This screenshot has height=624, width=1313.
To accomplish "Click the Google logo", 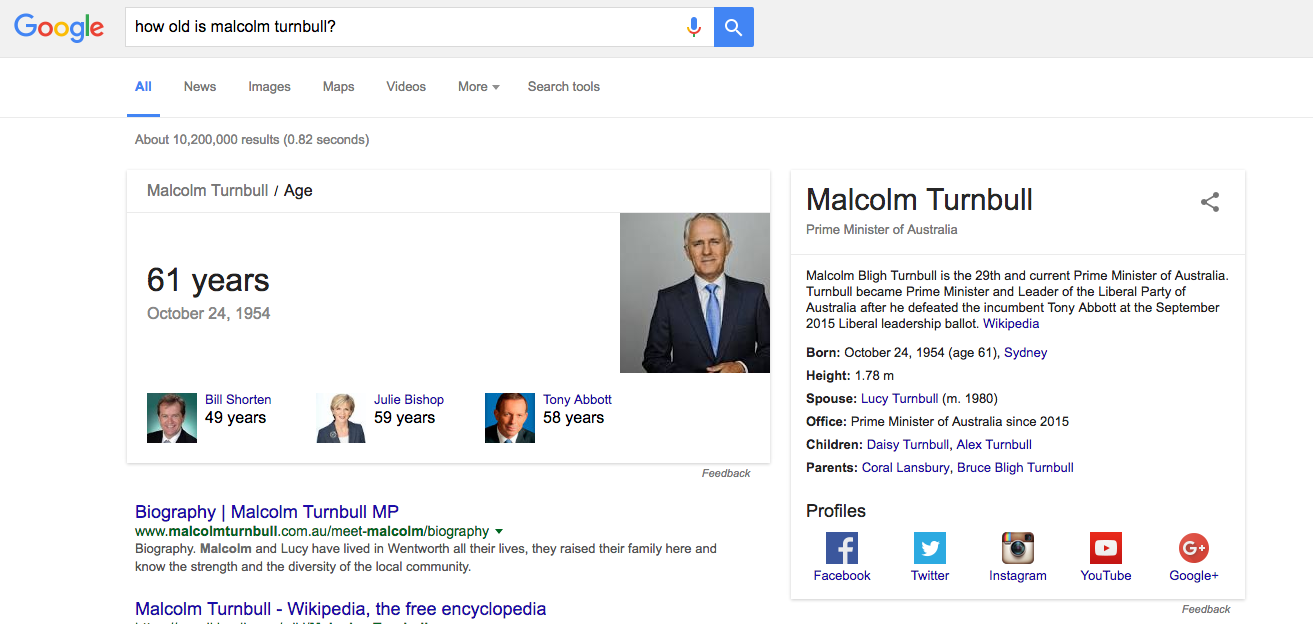I will click(59, 27).
